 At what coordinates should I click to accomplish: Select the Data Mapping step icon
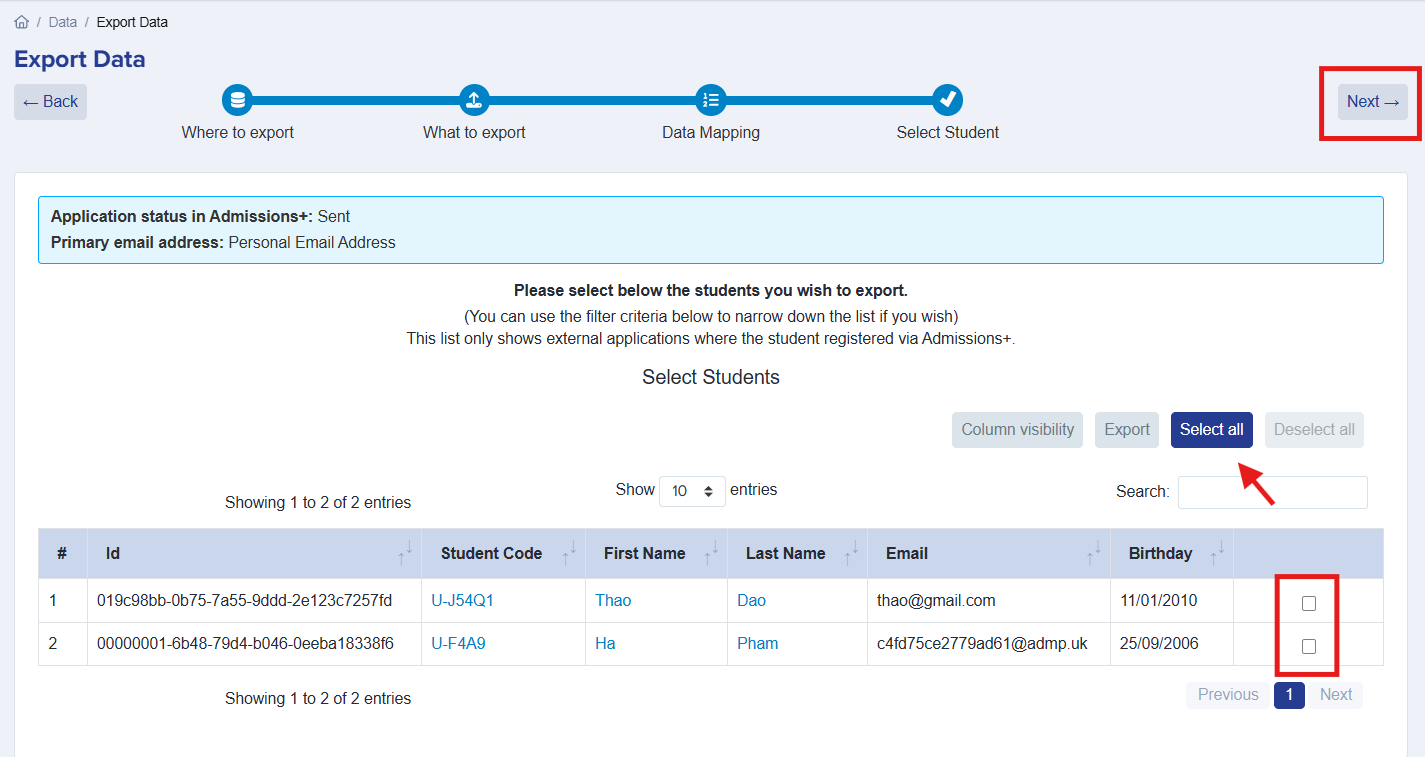point(711,100)
